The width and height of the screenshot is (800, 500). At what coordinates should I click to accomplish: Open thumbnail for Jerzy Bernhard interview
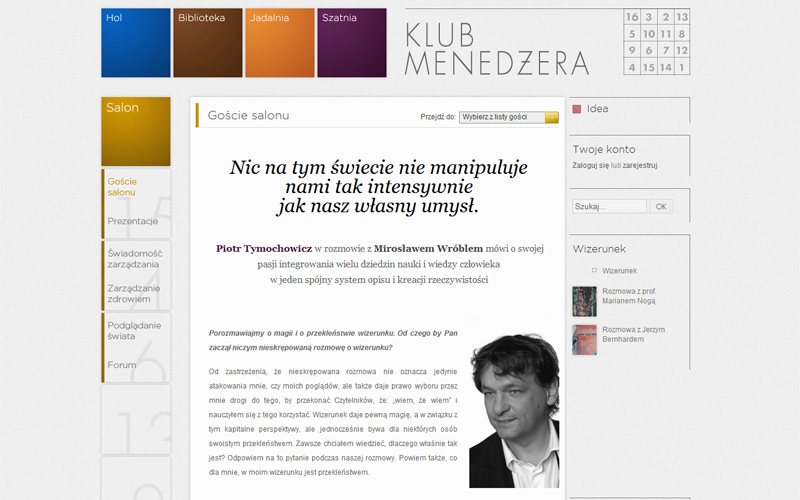click(584, 339)
